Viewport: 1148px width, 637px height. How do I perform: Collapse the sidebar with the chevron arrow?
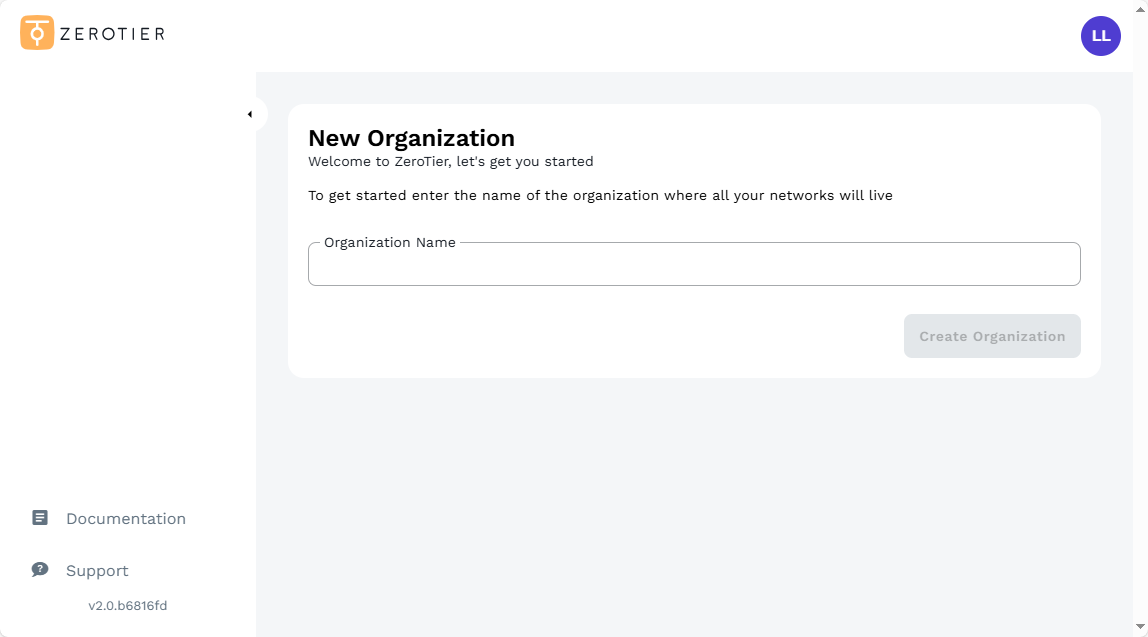pos(250,114)
